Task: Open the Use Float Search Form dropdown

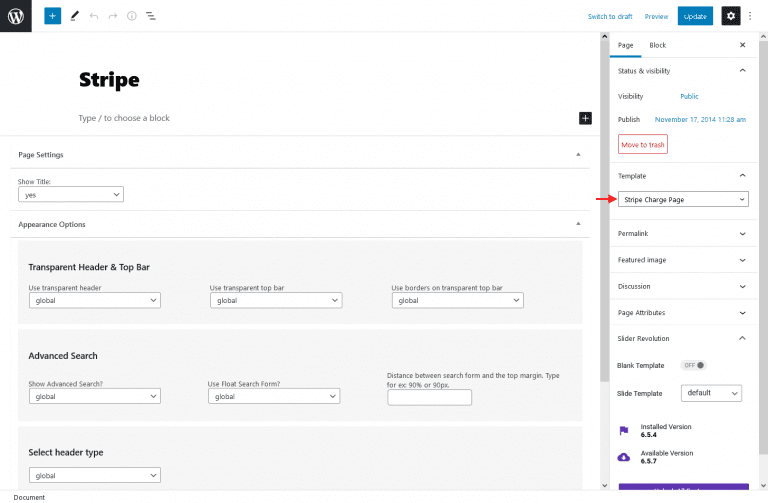Action: (274, 396)
